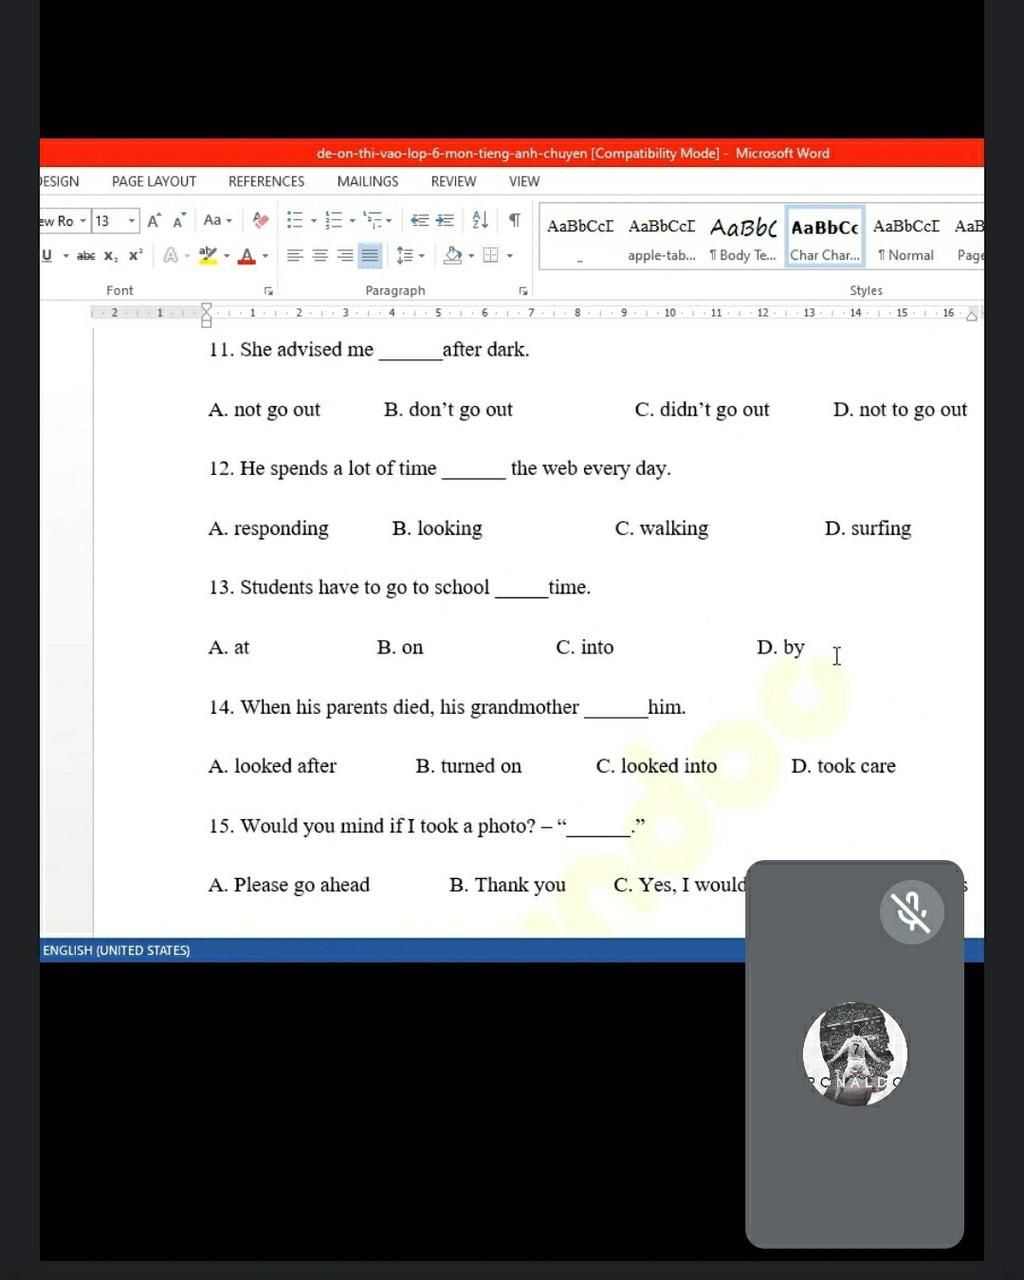Open the borders dropdown arrow
The image size is (1024, 1280).
[510, 256]
